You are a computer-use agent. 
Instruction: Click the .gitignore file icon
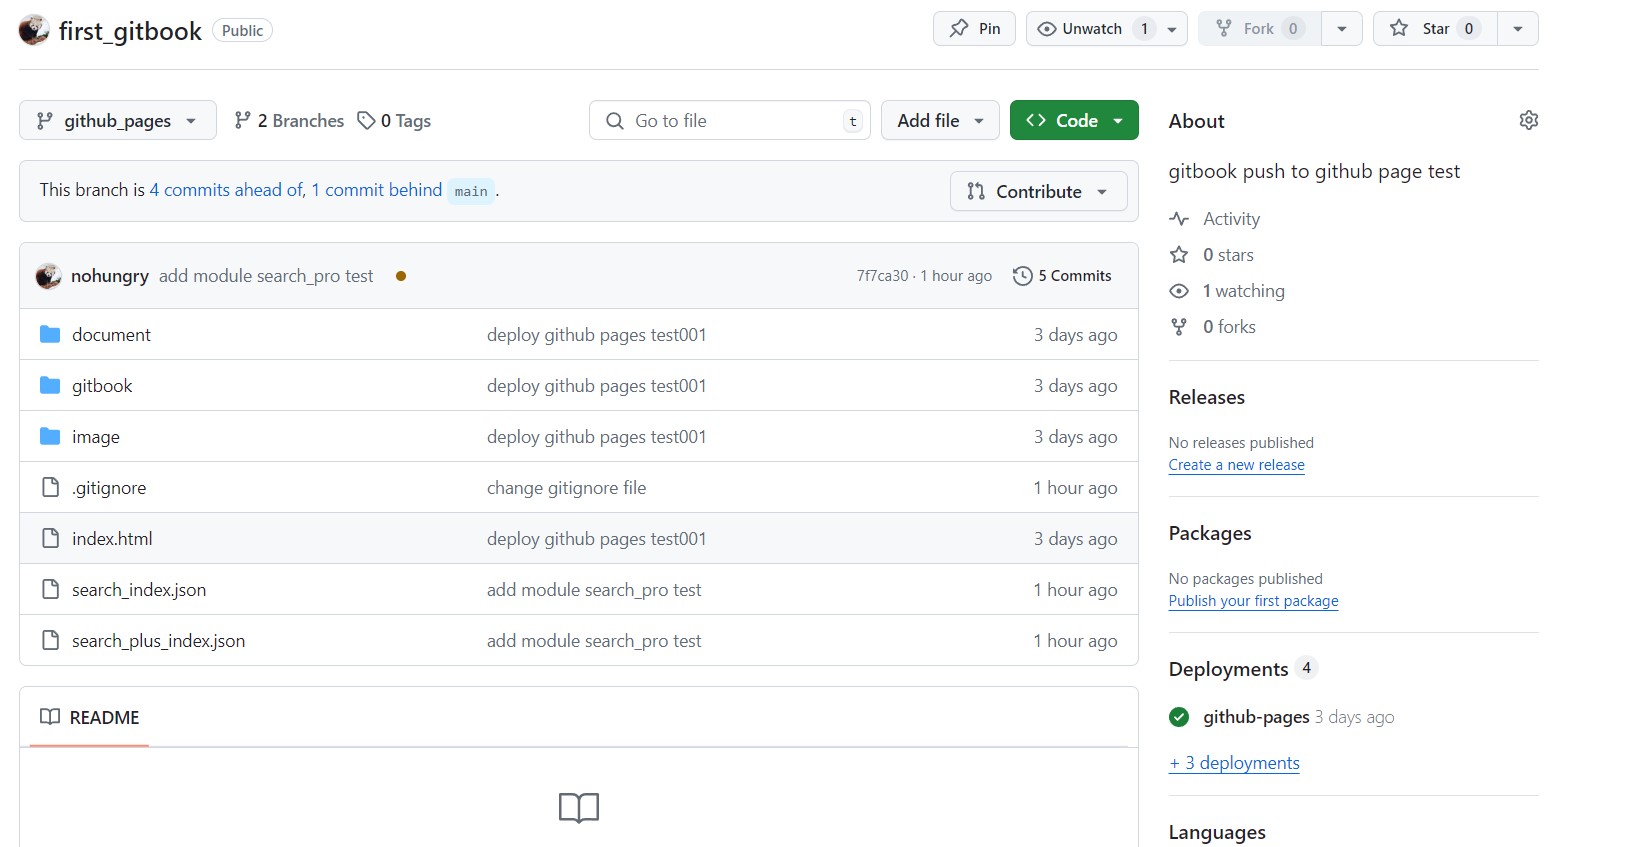50,487
